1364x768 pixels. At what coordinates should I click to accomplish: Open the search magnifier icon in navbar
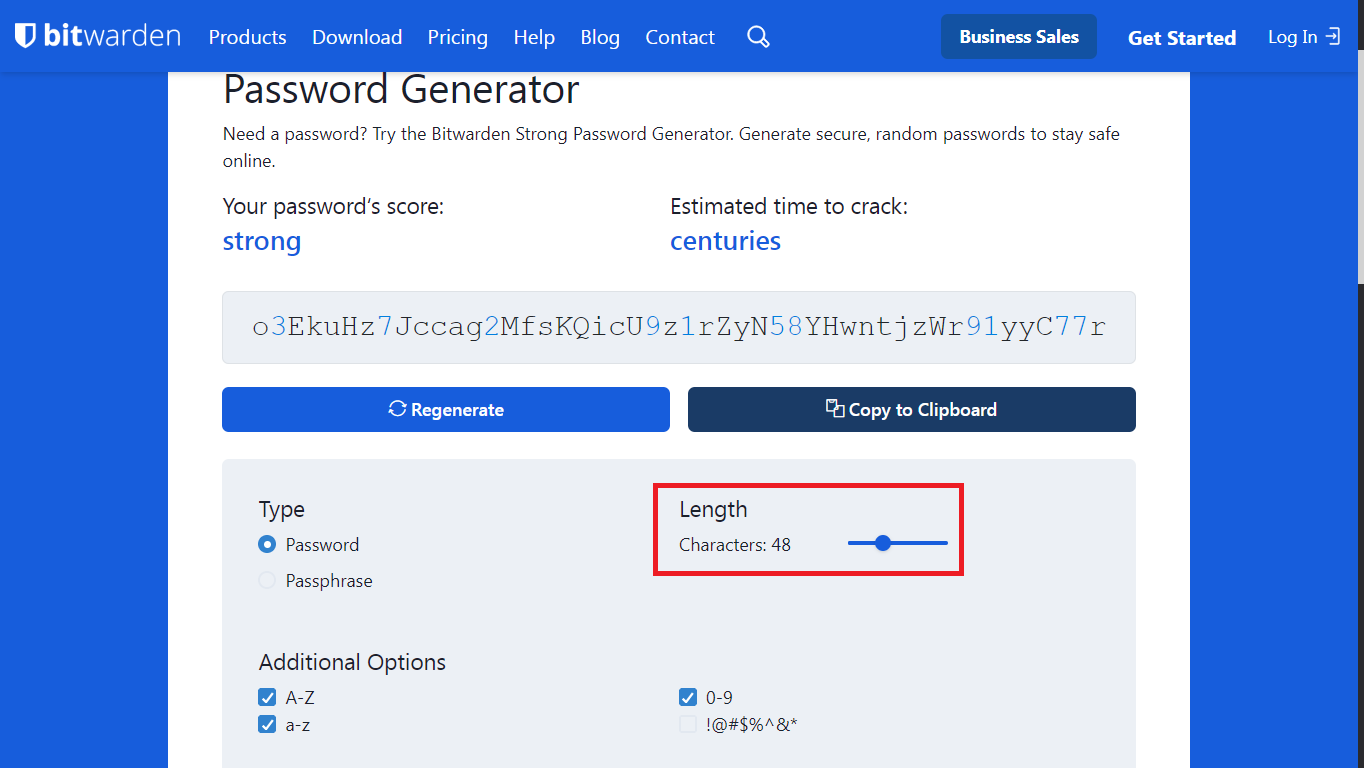tap(758, 37)
